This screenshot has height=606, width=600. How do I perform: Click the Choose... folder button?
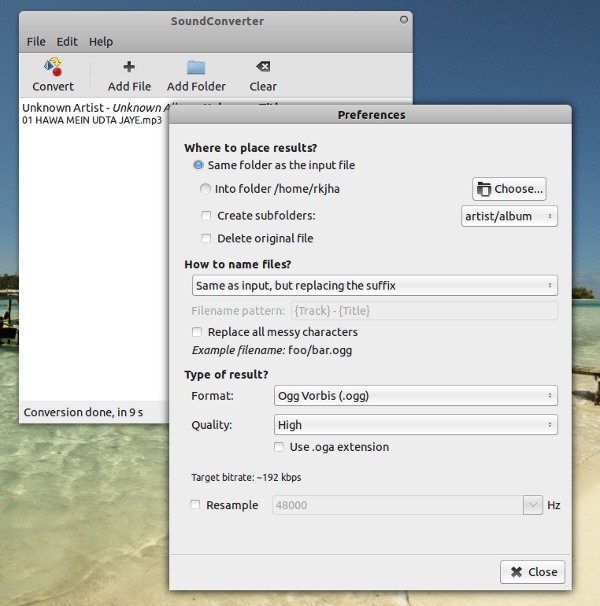click(x=510, y=188)
